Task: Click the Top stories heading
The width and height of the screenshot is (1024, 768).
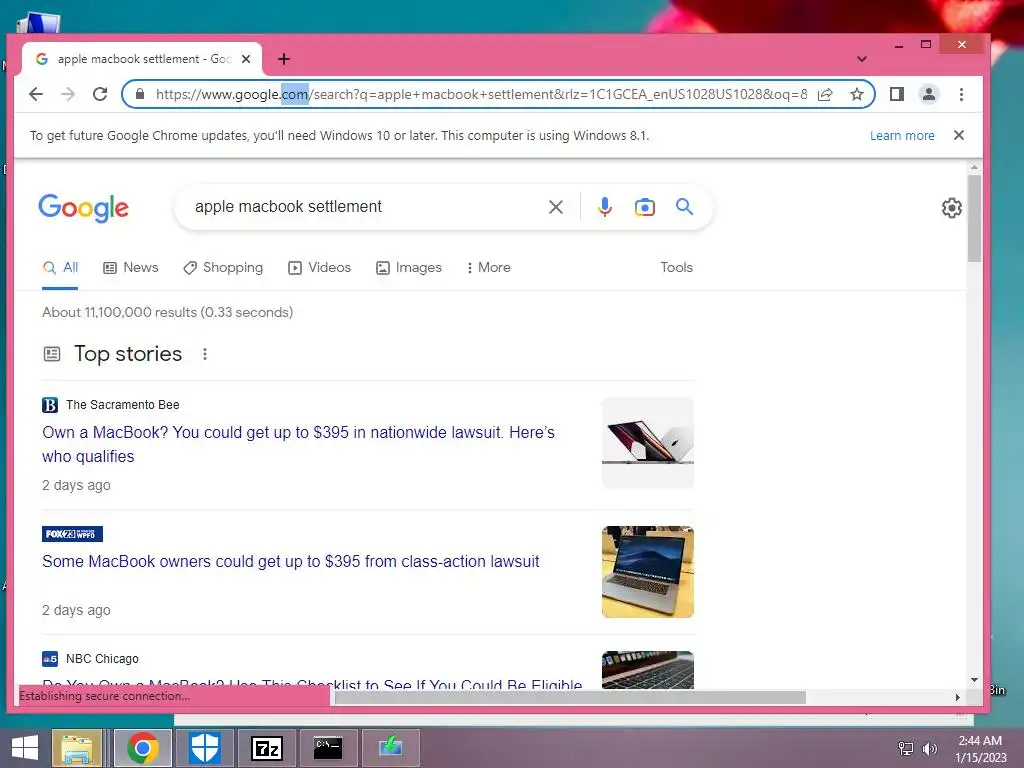Action: [x=128, y=354]
